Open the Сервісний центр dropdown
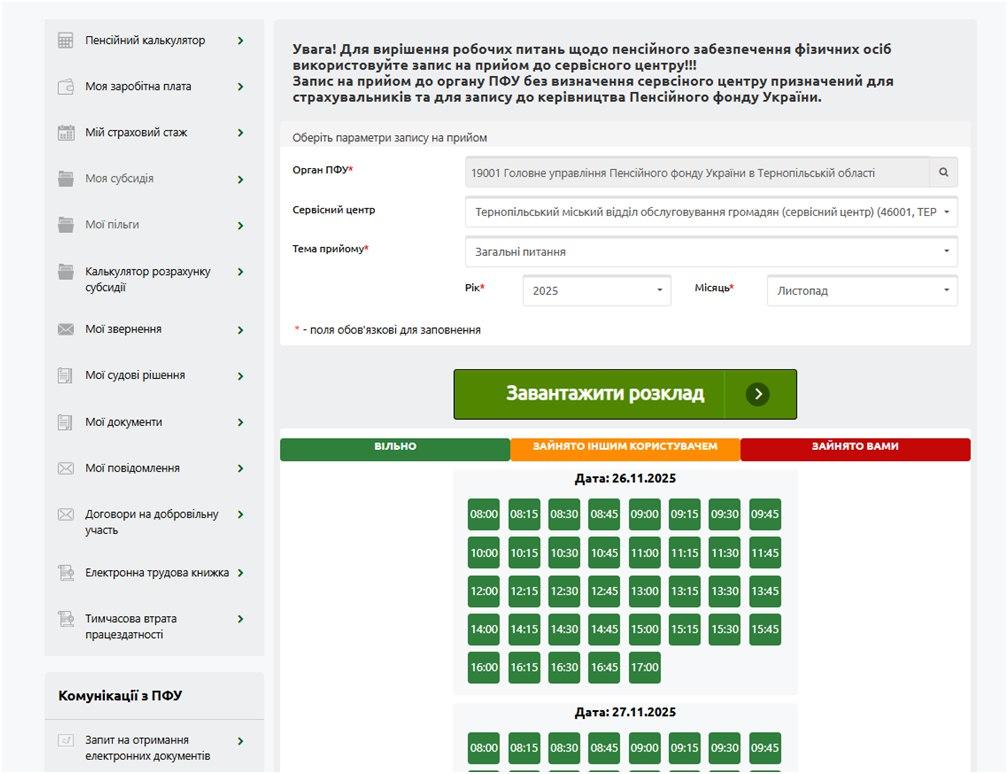This screenshot has width=1008, height=774. pyautogui.click(x=711, y=212)
